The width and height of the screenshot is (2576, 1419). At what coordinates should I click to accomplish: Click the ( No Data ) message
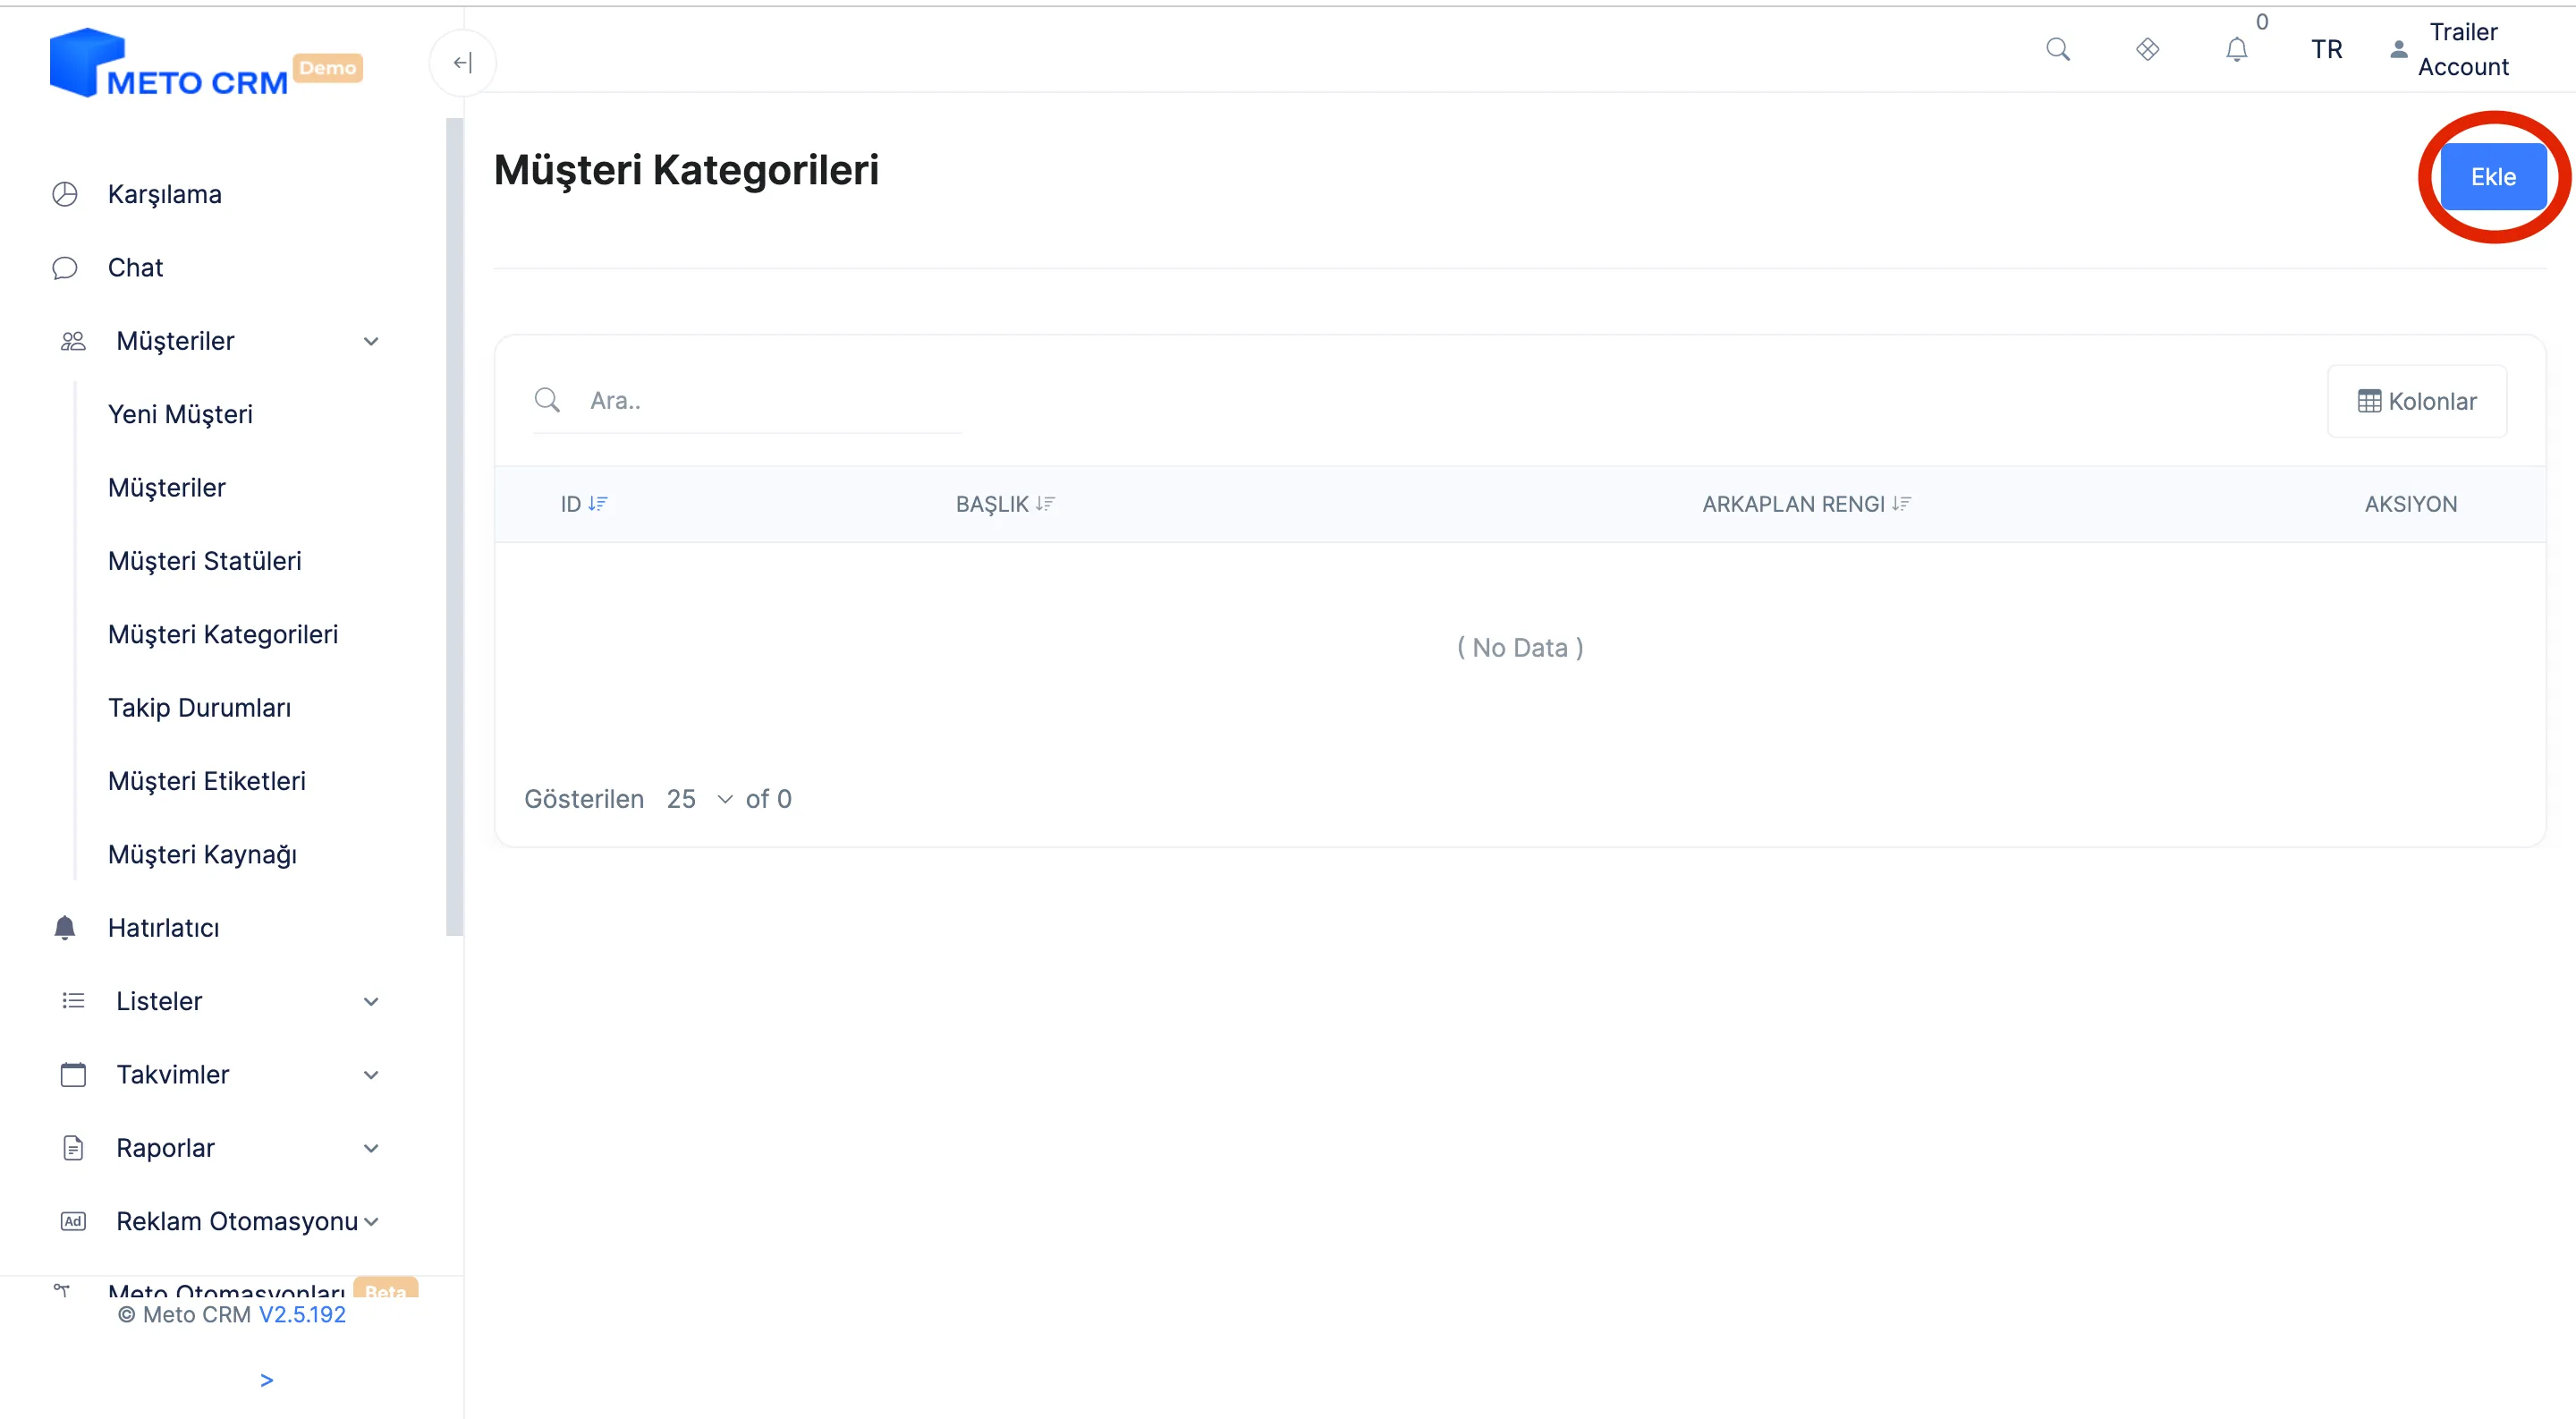pos(1520,648)
